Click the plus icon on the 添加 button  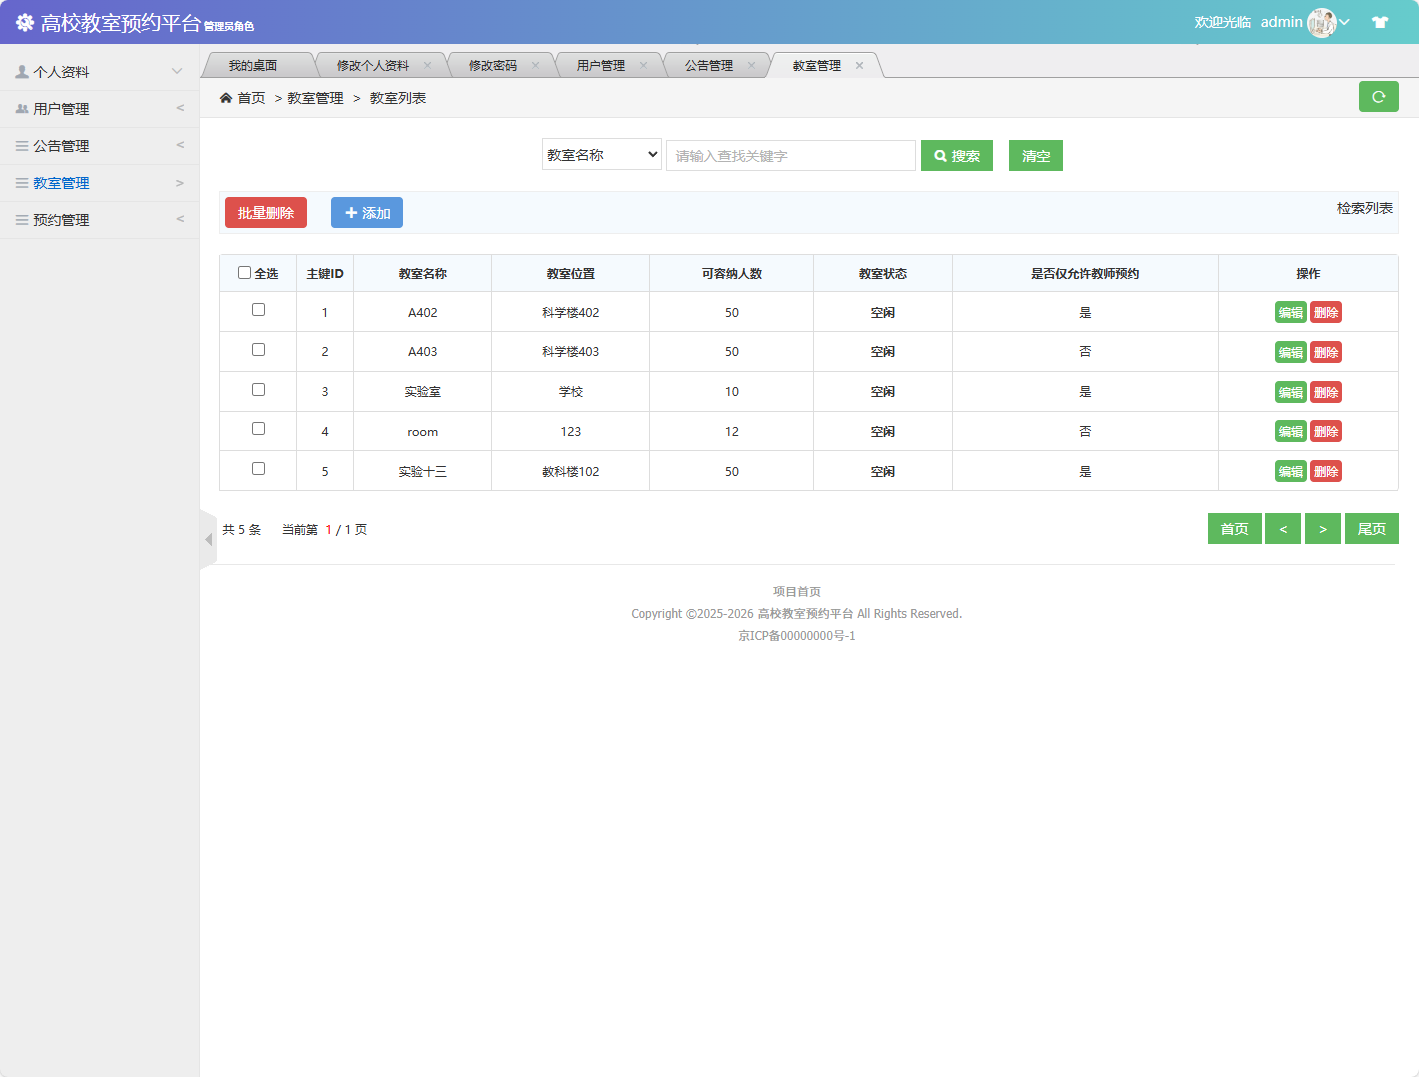point(351,212)
